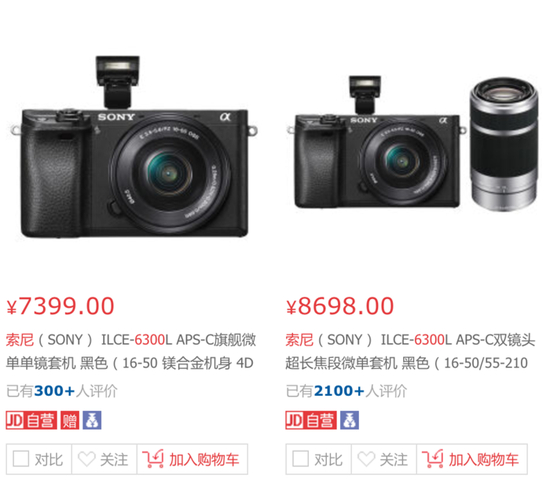Click heart icon to follow the ¥8698 camera
Image resolution: width=550 pixels, height=490 pixels.
366,459
